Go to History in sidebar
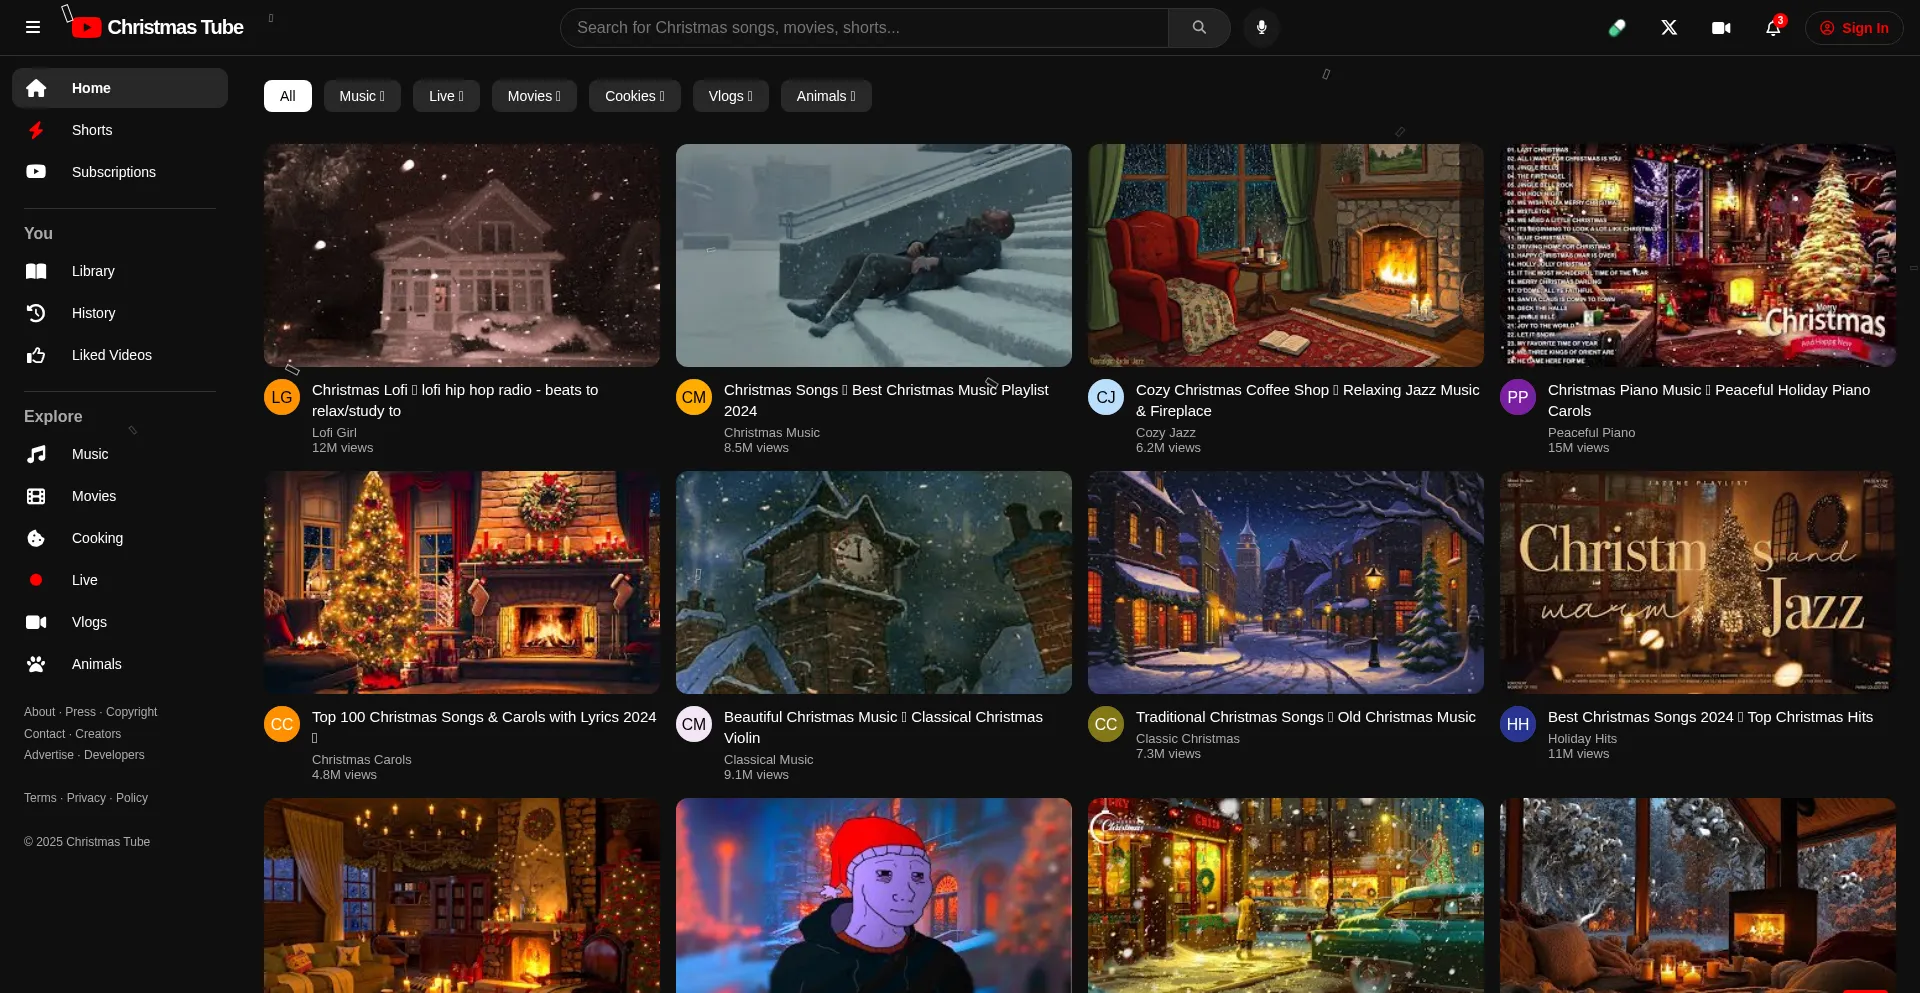1920x993 pixels. click(x=93, y=313)
